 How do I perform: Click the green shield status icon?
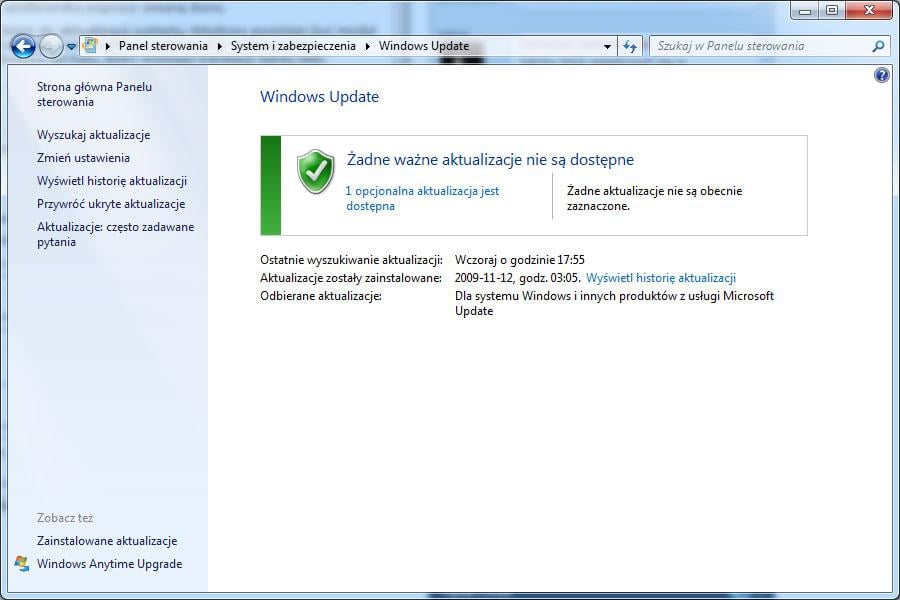pos(316,171)
